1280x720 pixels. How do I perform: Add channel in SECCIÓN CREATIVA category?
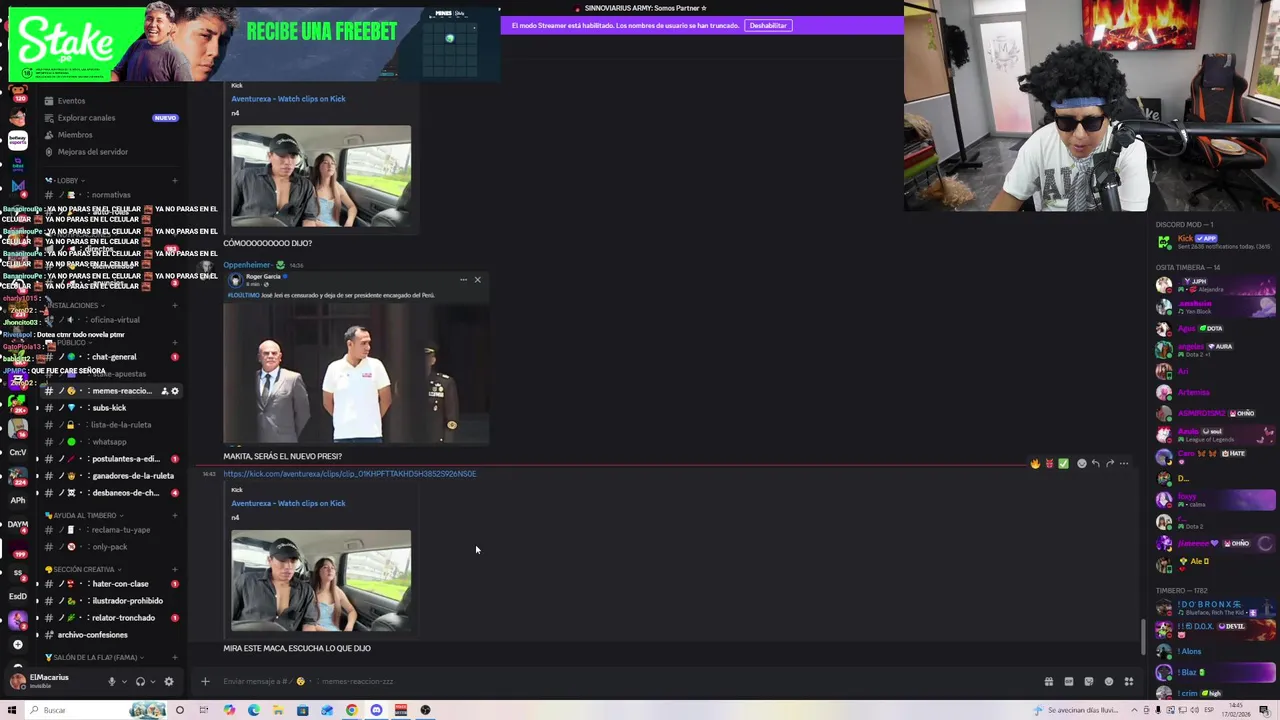[175, 570]
